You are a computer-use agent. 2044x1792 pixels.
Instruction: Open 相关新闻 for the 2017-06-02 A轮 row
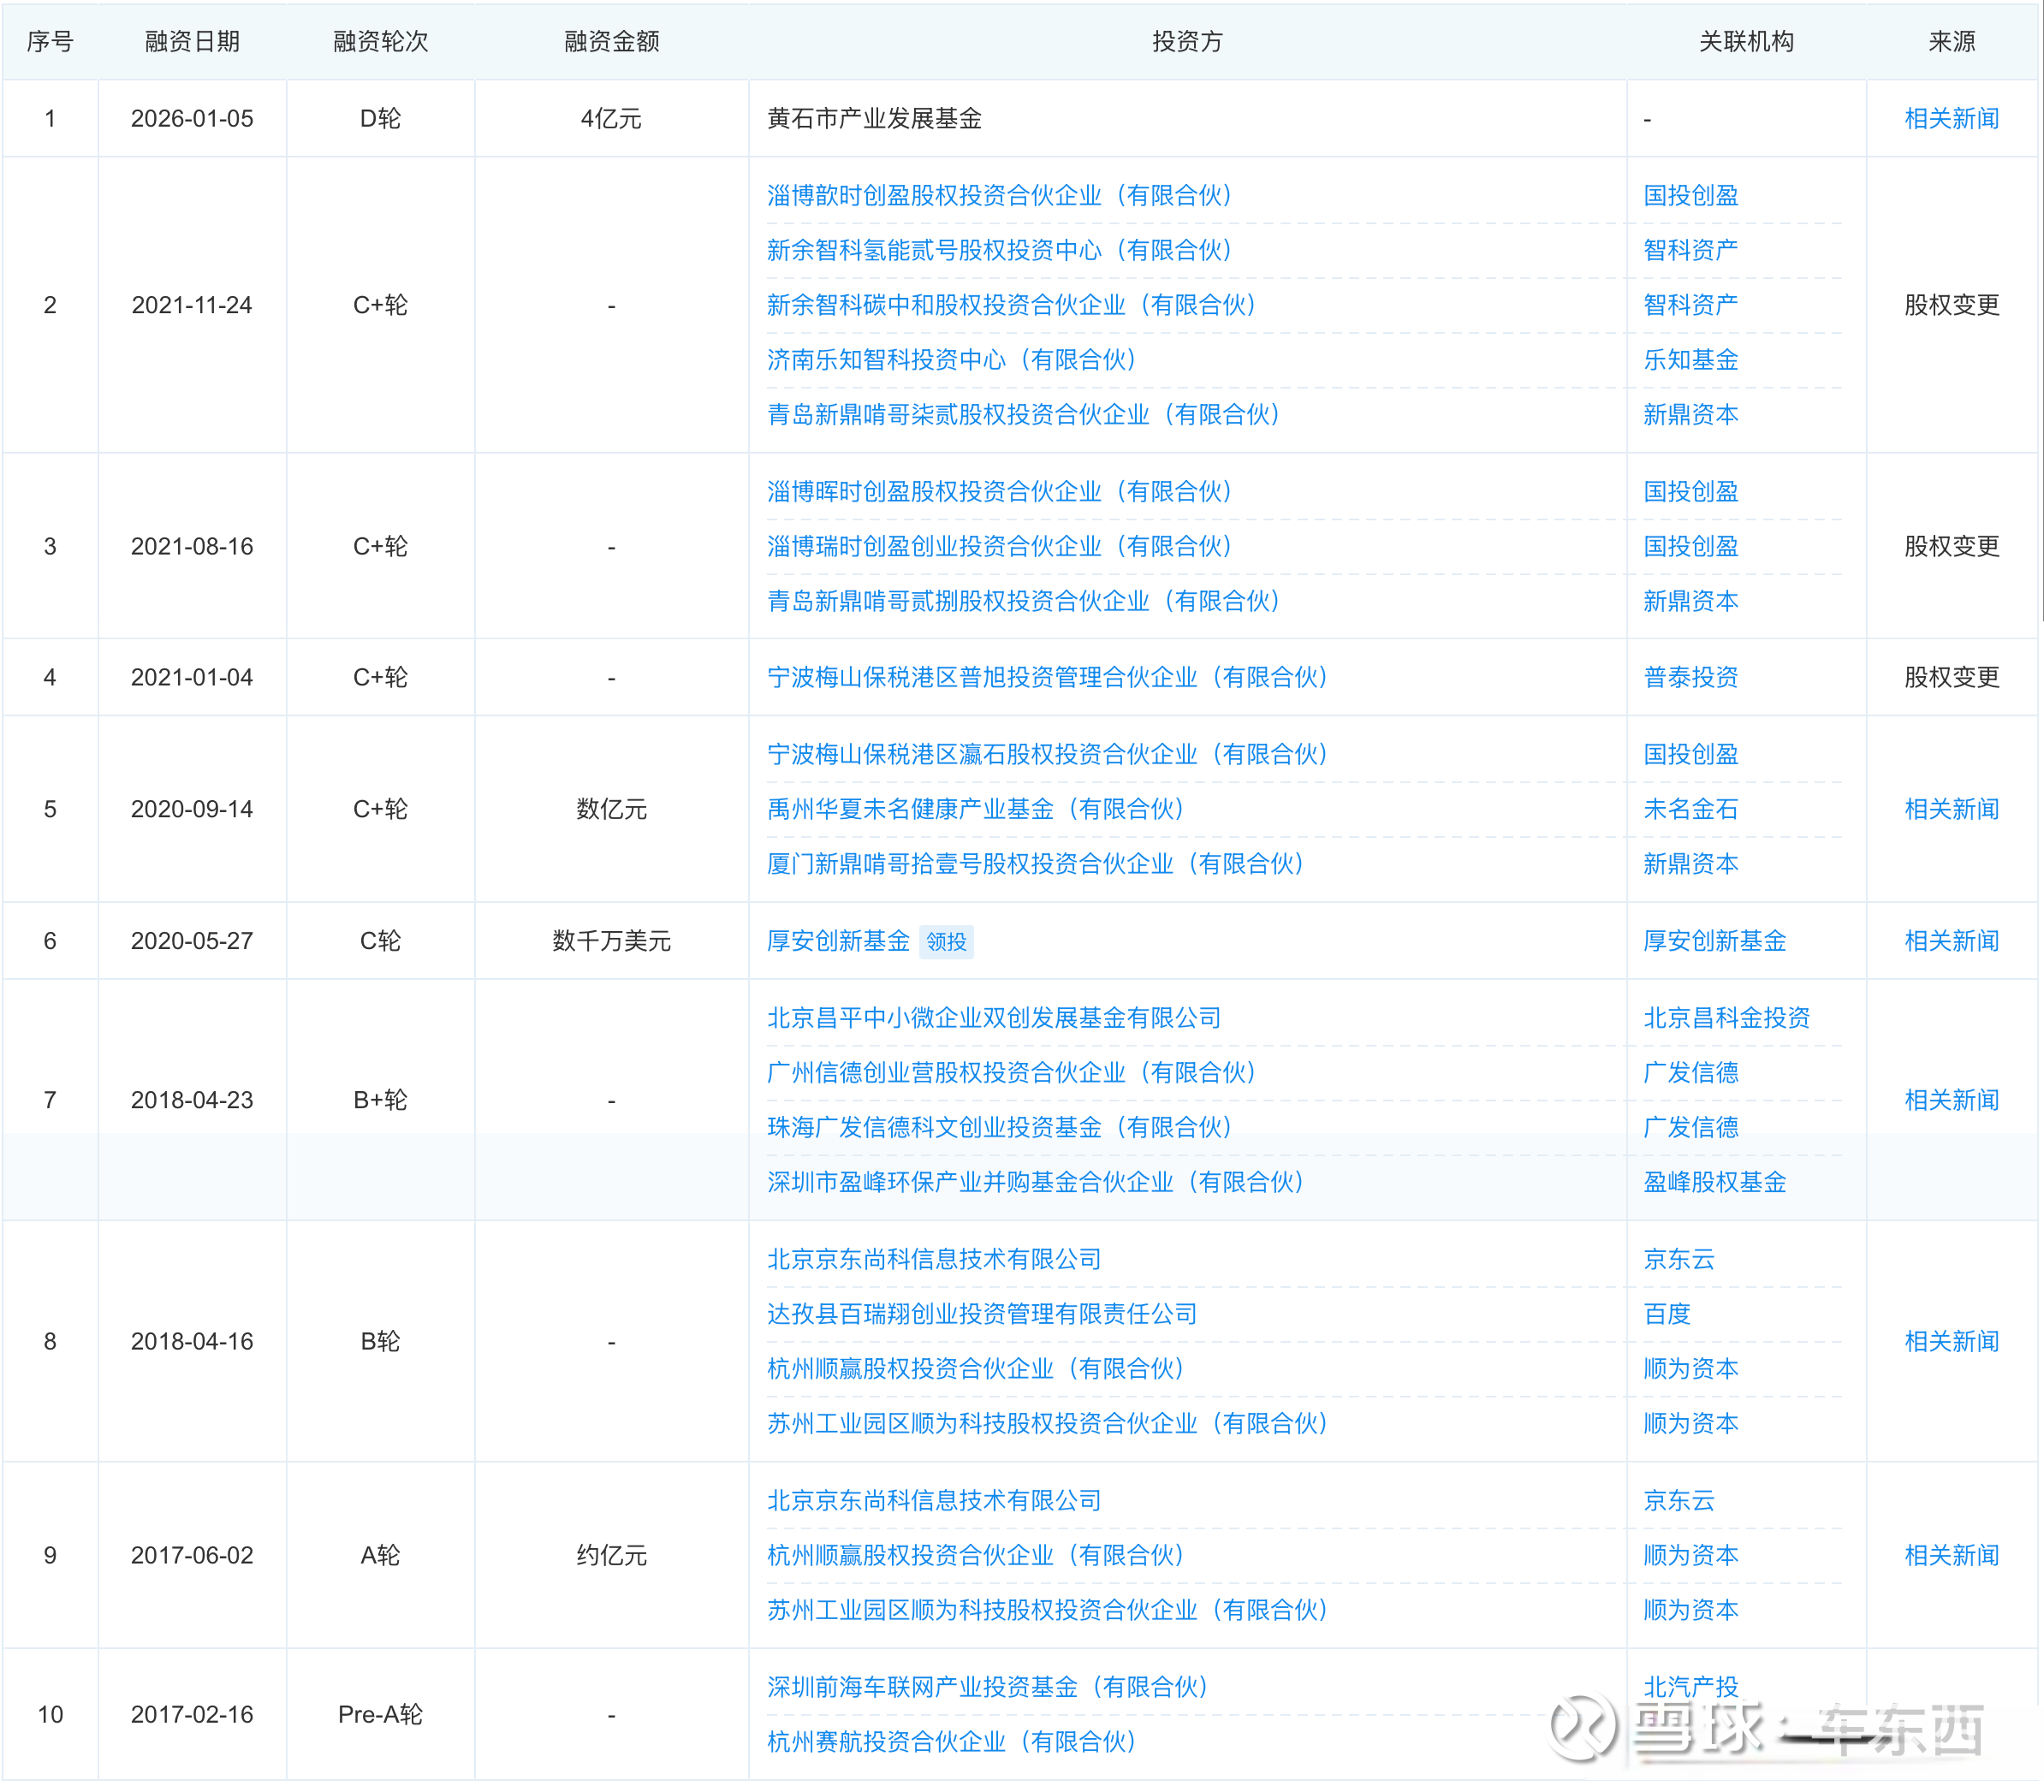tap(1950, 1555)
